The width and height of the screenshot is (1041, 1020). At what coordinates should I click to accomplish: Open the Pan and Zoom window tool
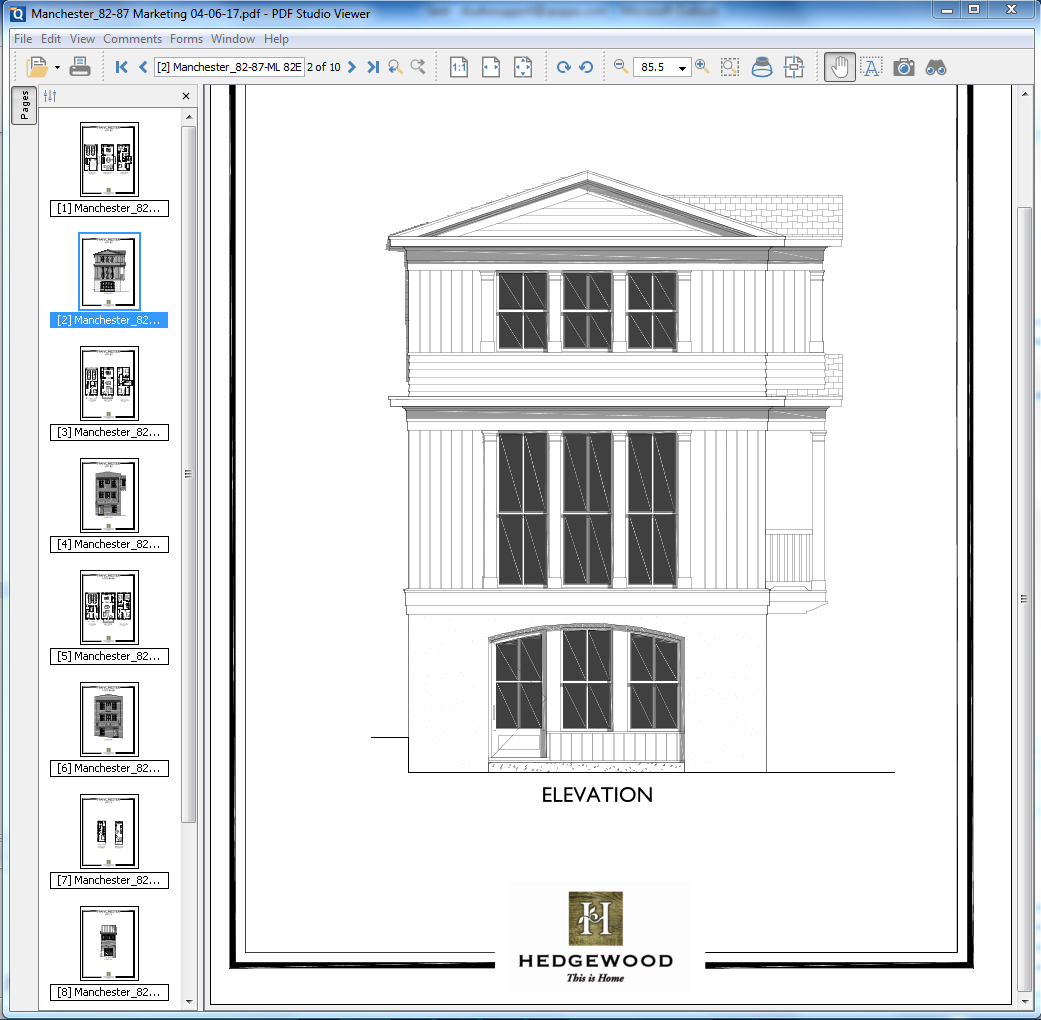click(x=793, y=66)
